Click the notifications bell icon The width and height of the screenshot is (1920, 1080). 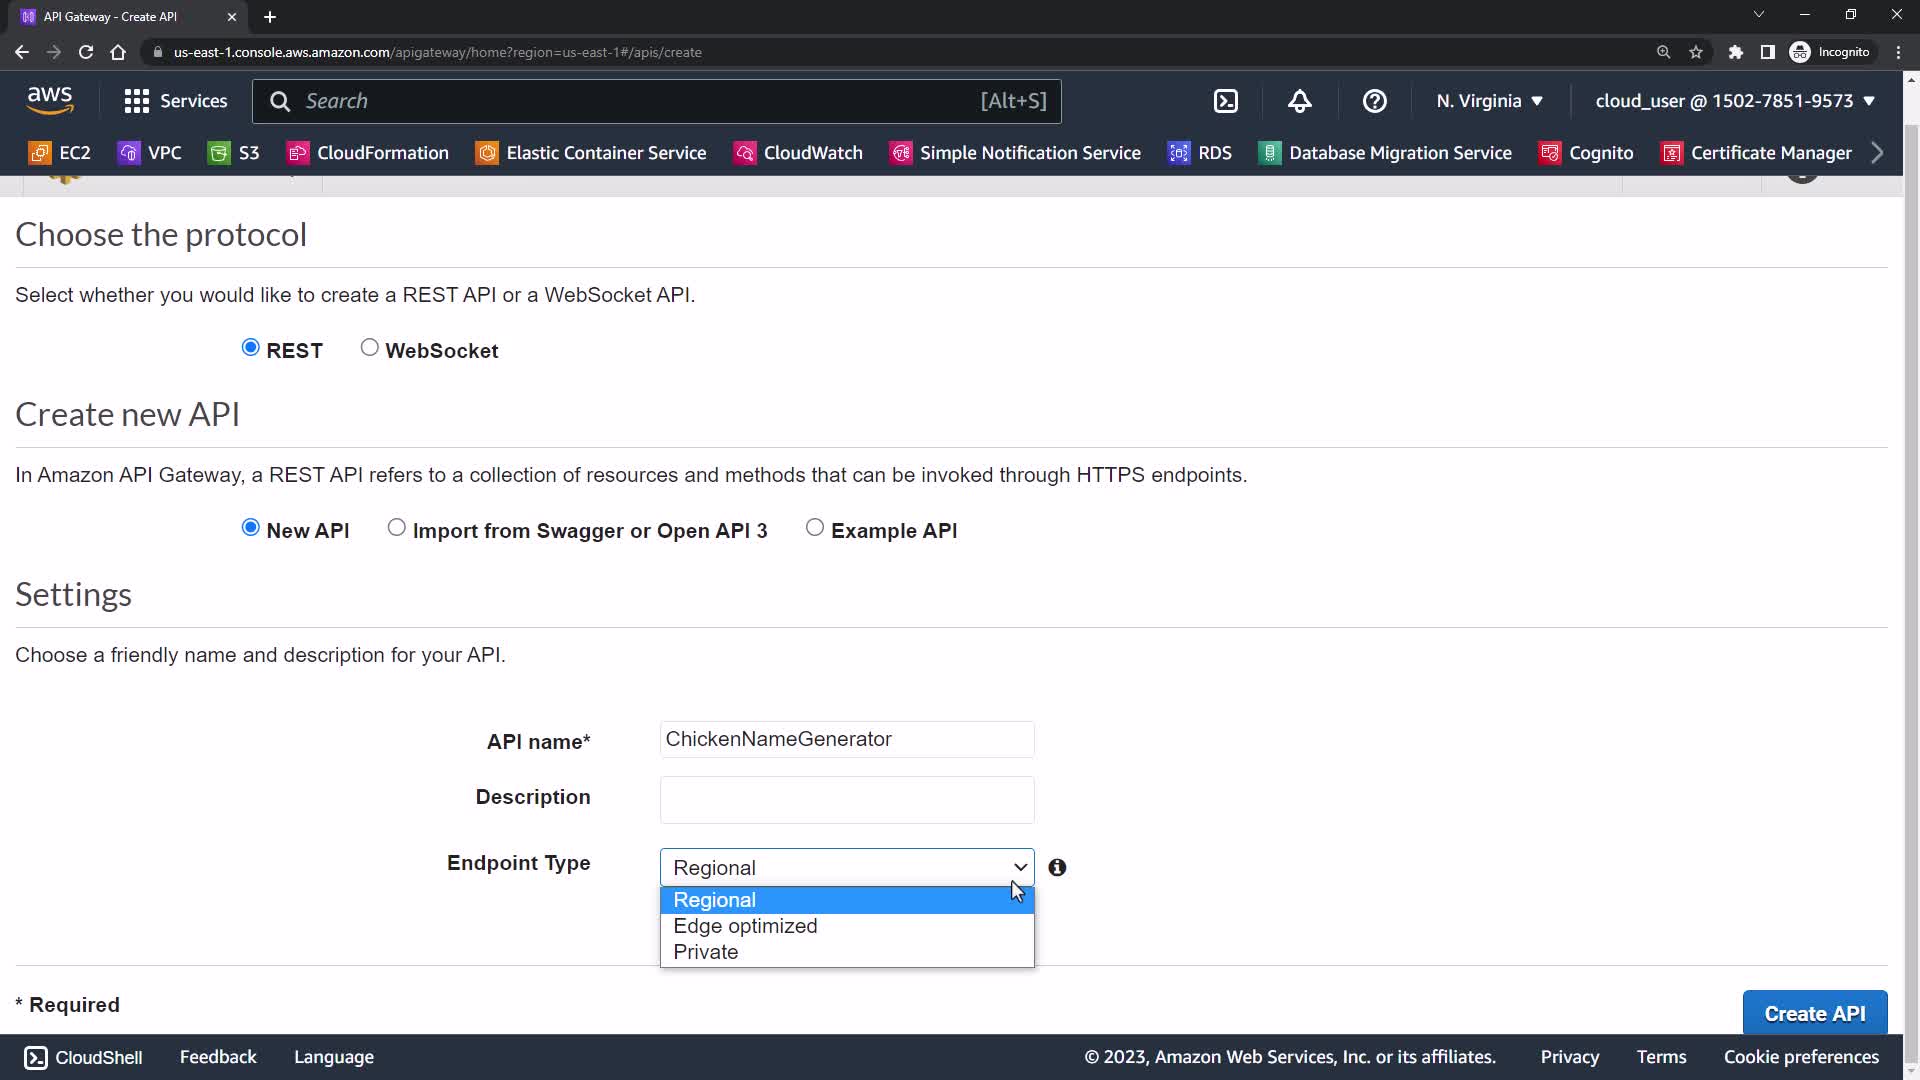1299,101
